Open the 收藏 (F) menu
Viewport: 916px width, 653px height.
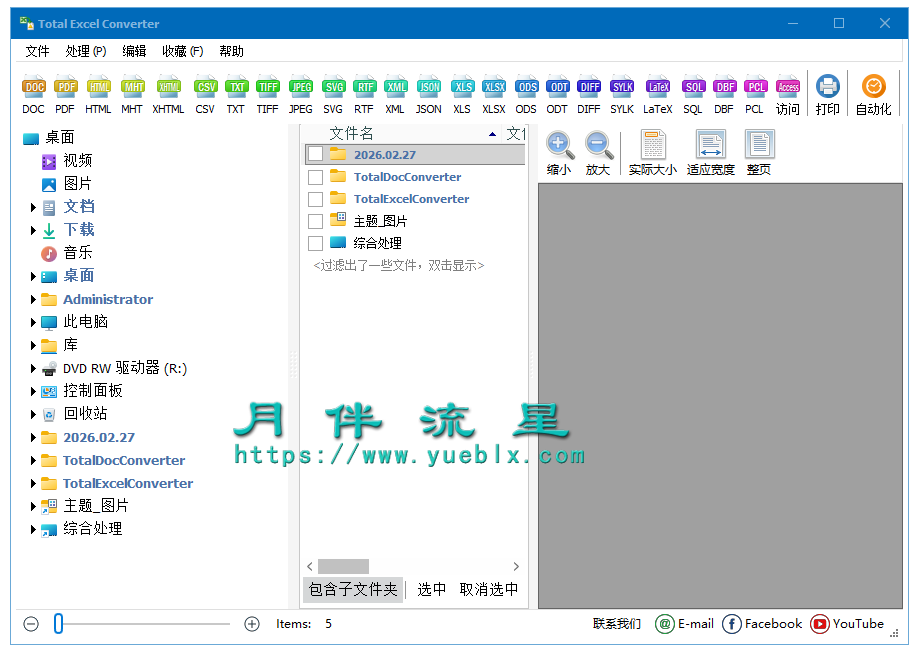coord(183,51)
